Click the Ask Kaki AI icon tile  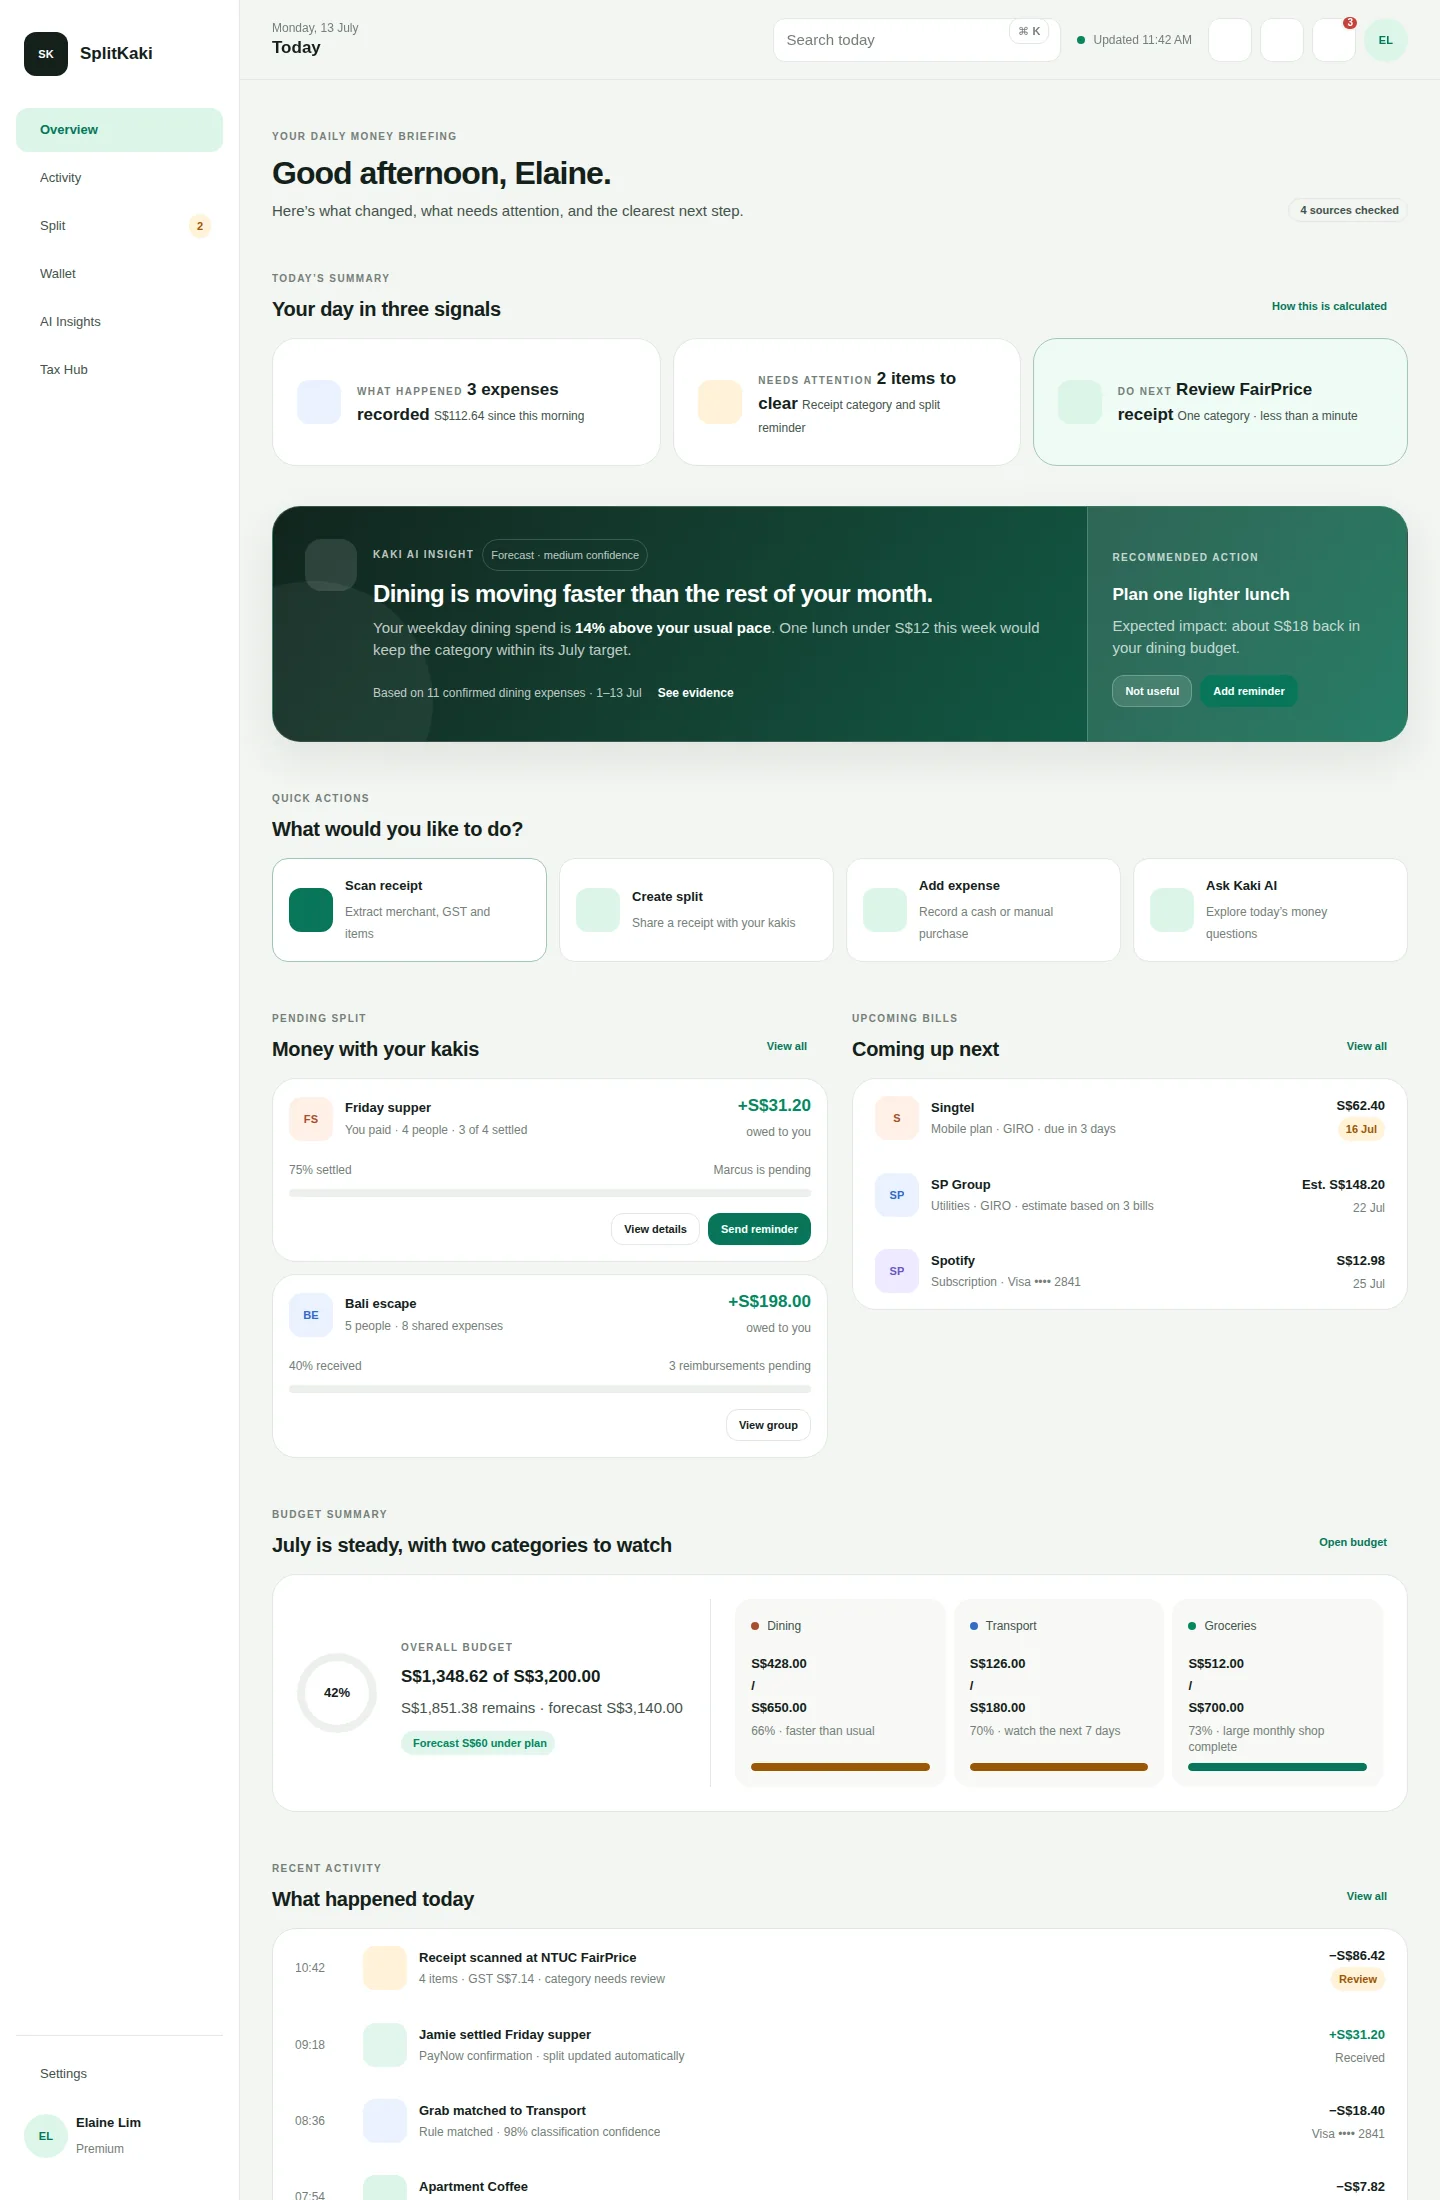pos(1172,910)
